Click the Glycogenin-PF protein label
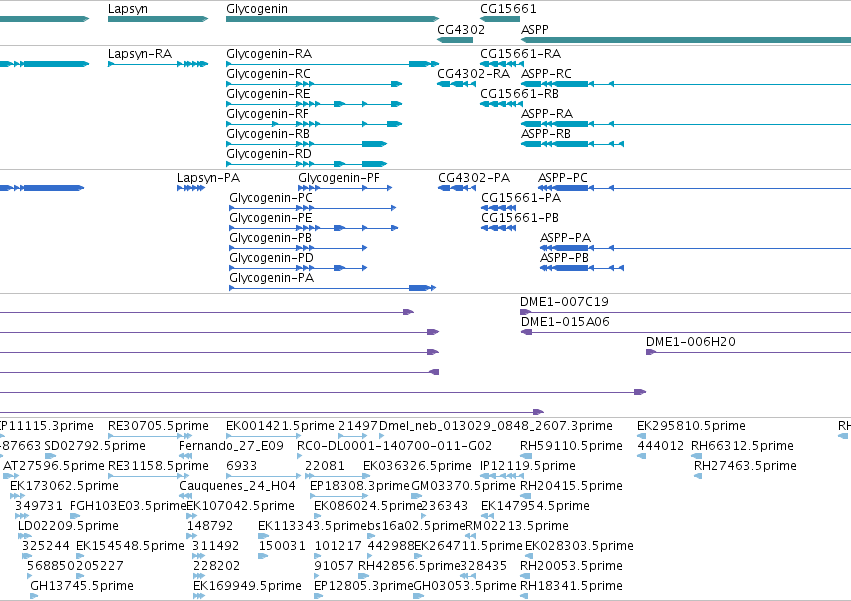 (x=339, y=178)
